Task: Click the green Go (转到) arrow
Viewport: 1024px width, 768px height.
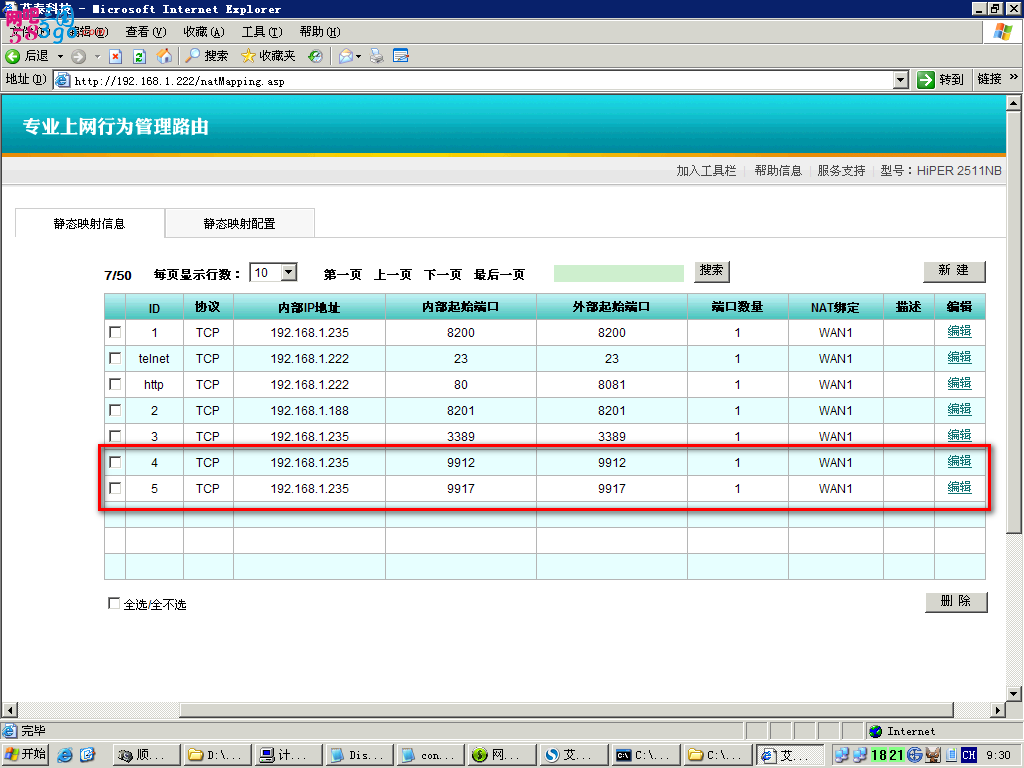Action: pyautogui.click(x=925, y=80)
